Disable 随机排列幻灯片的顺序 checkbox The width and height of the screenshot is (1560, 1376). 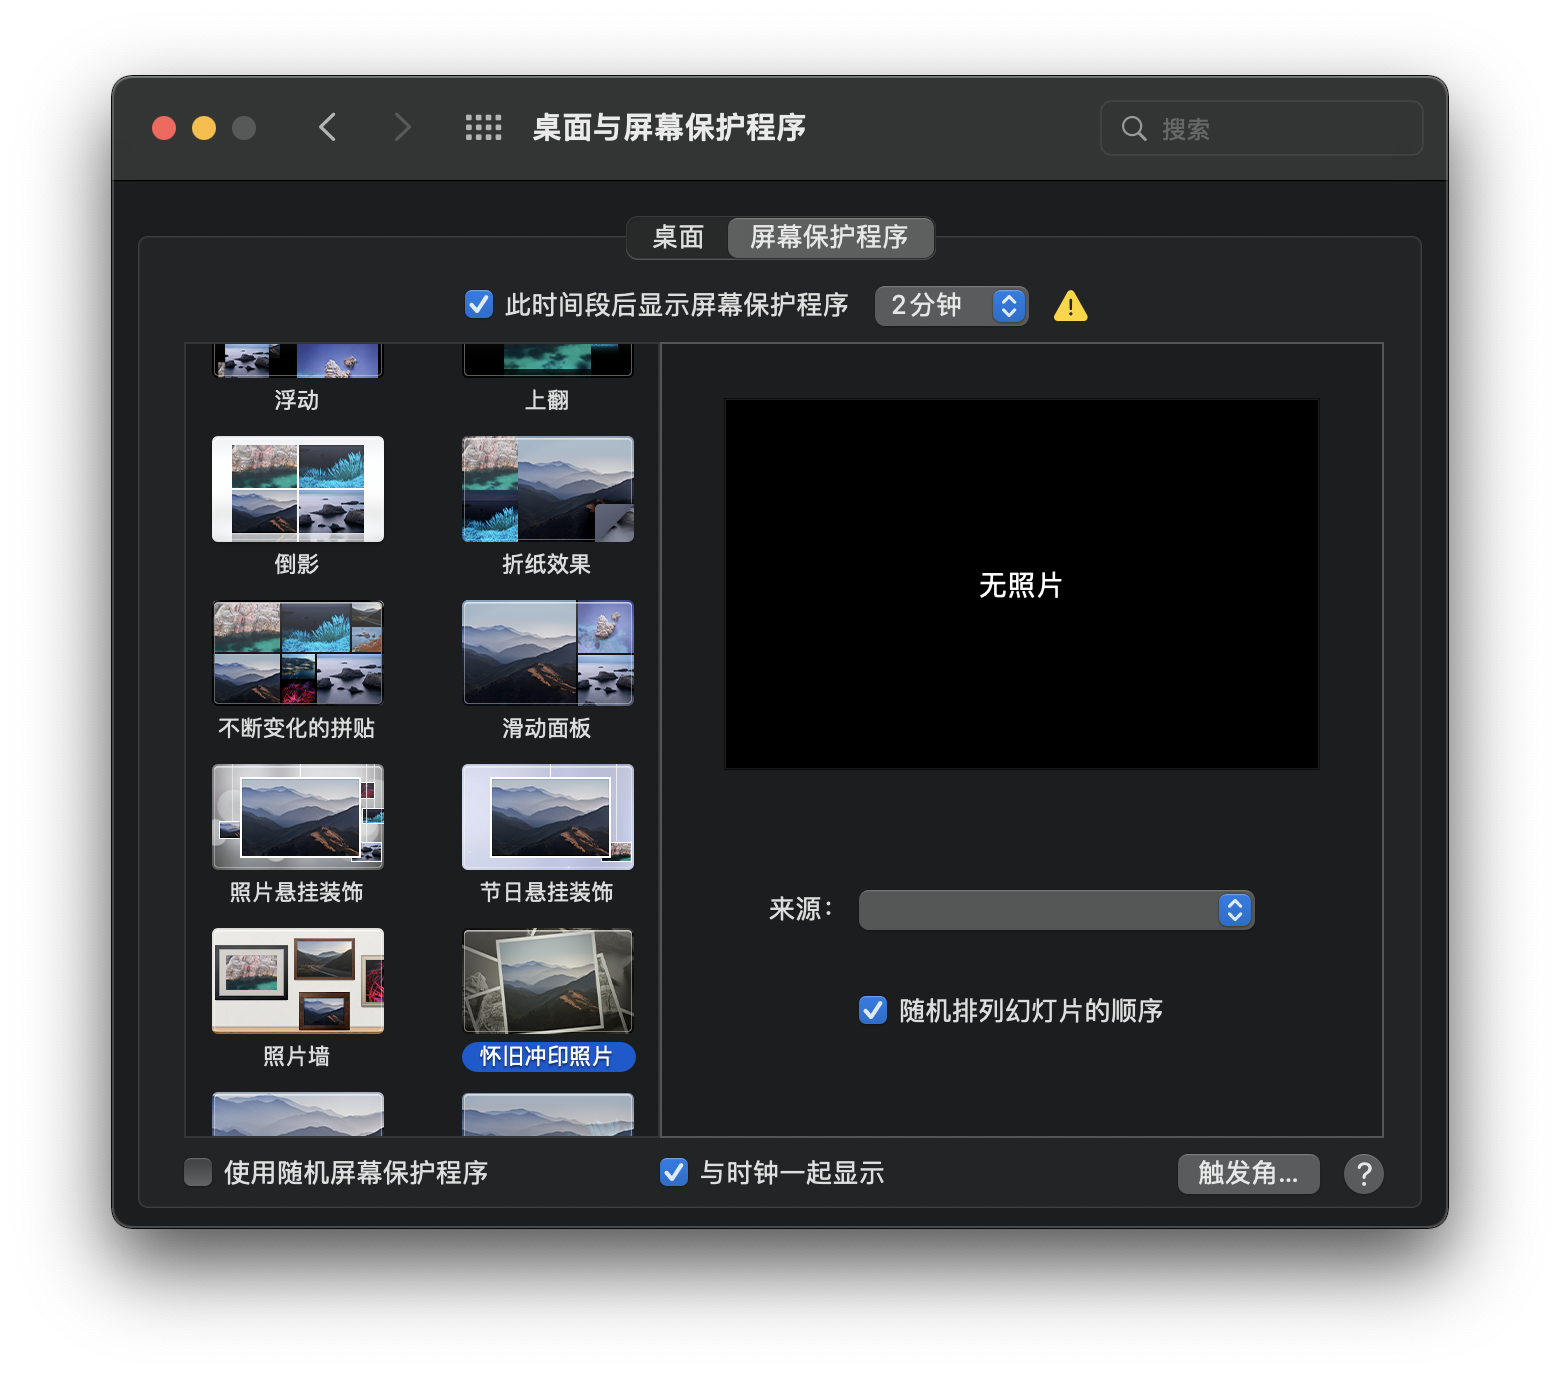click(x=873, y=1010)
